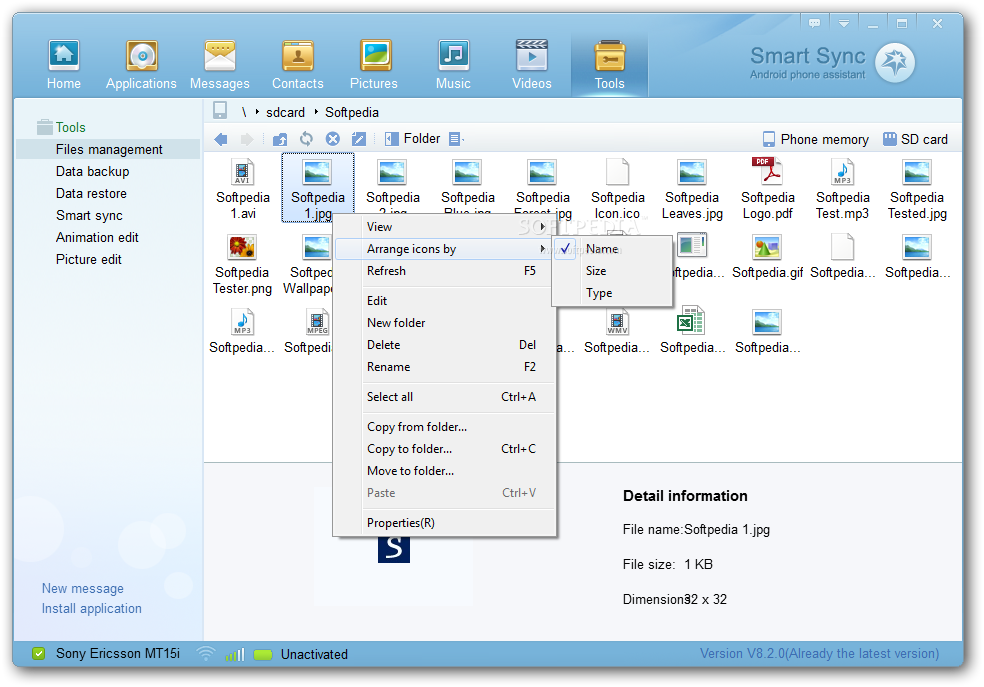This screenshot has width=984, height=687.
Task: Select Smart sync in sidebar
Action: [89, 215]
